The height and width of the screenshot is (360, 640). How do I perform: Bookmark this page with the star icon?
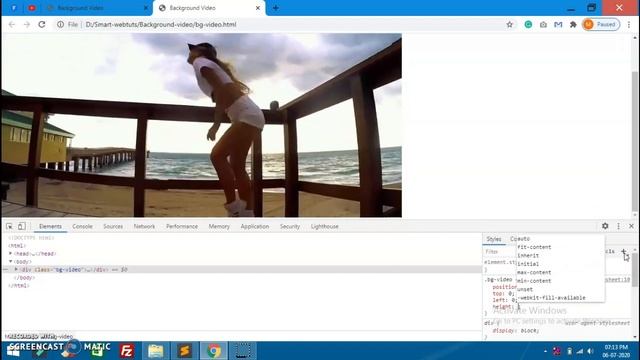(509, 24)
